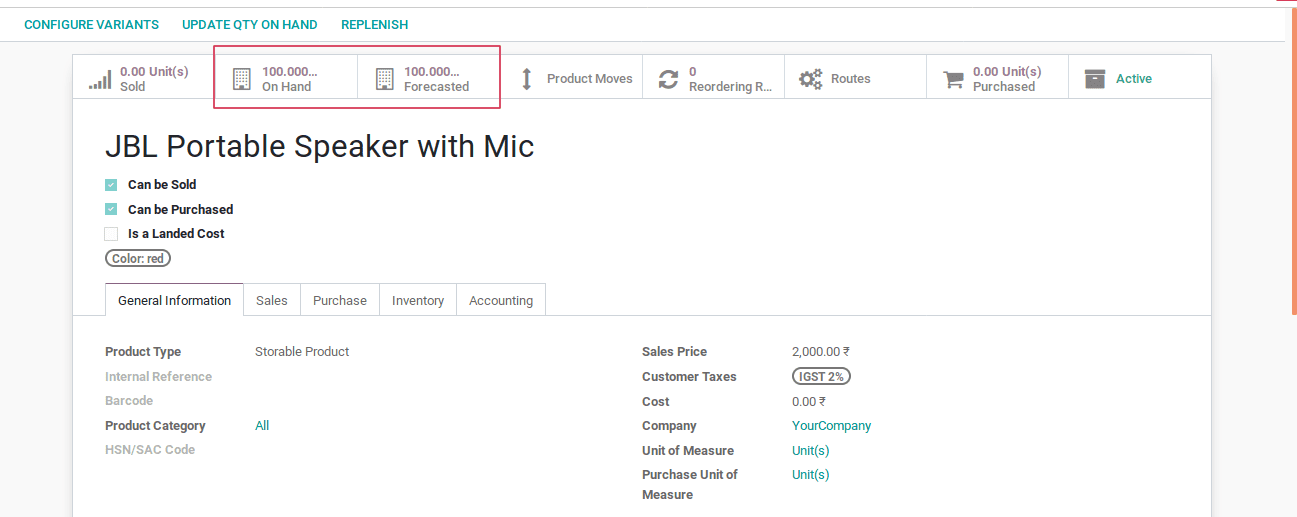Open the YourCompany link
1297x517 pixels.
831,426
